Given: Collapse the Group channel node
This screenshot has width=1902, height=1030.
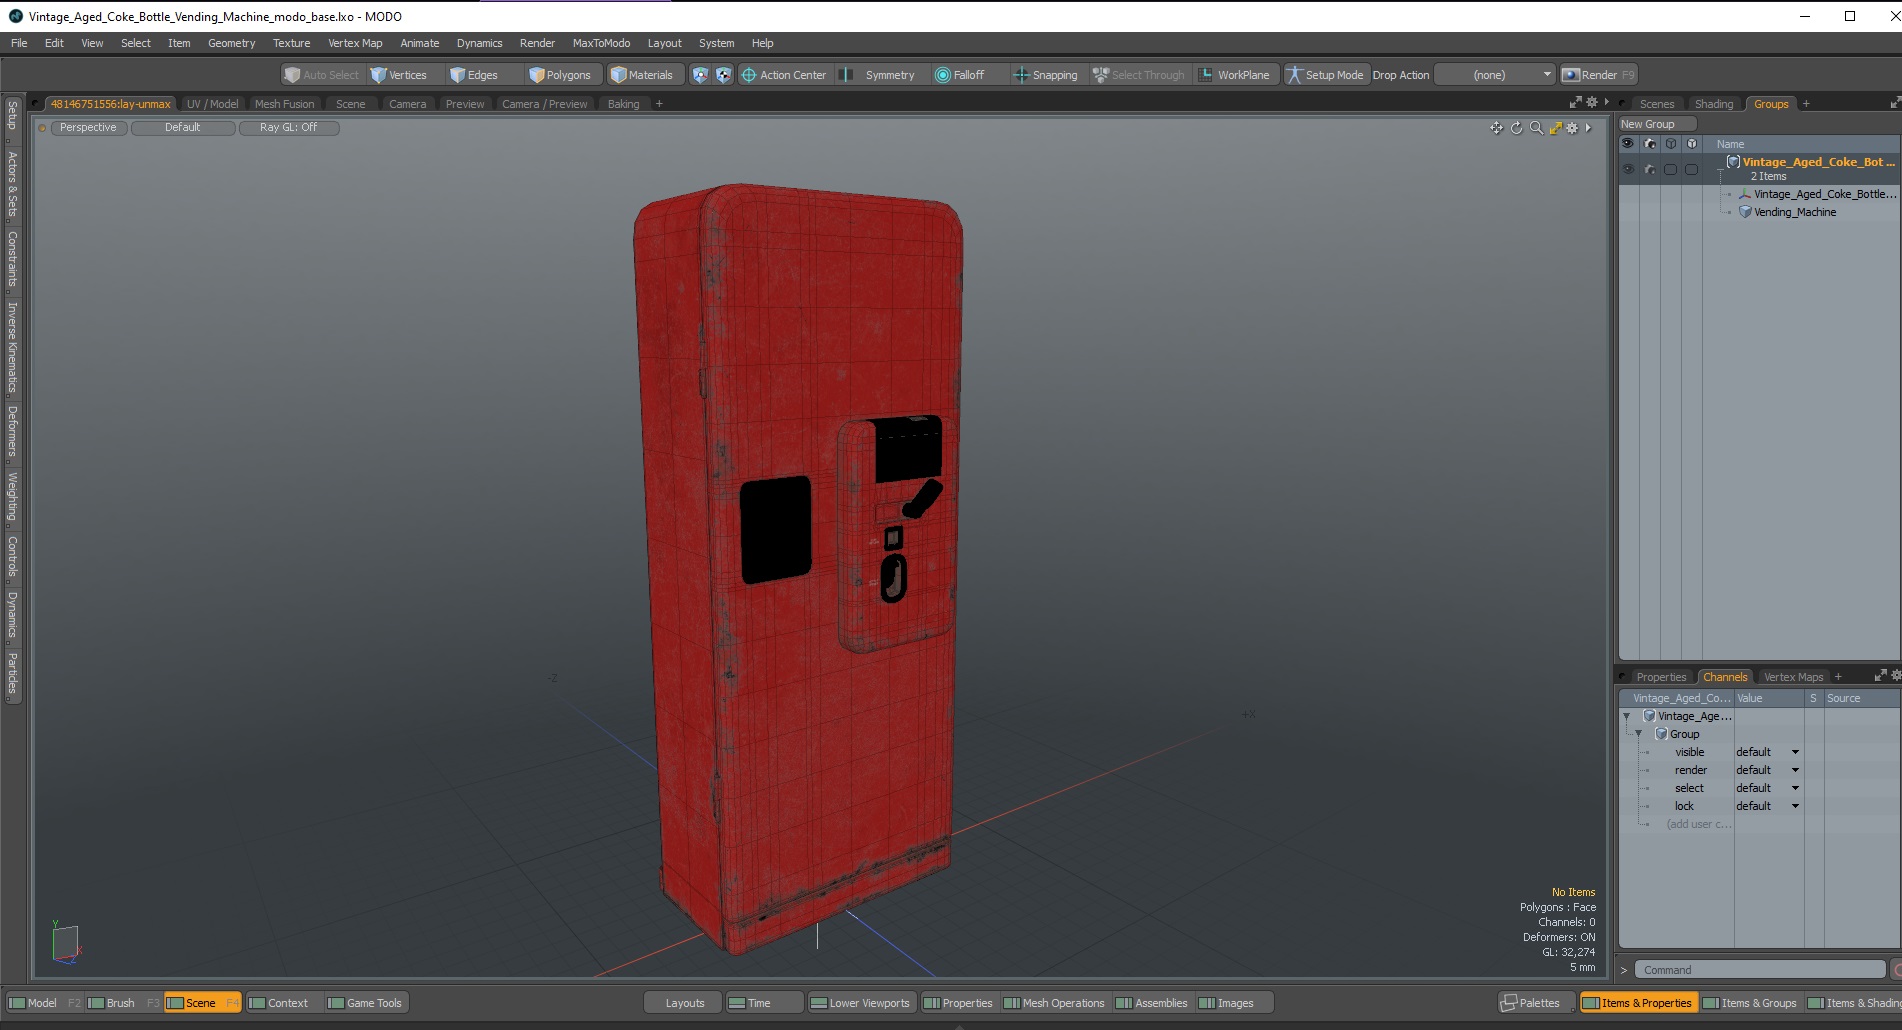Looking at the screenshot, I should [1639, 734].
